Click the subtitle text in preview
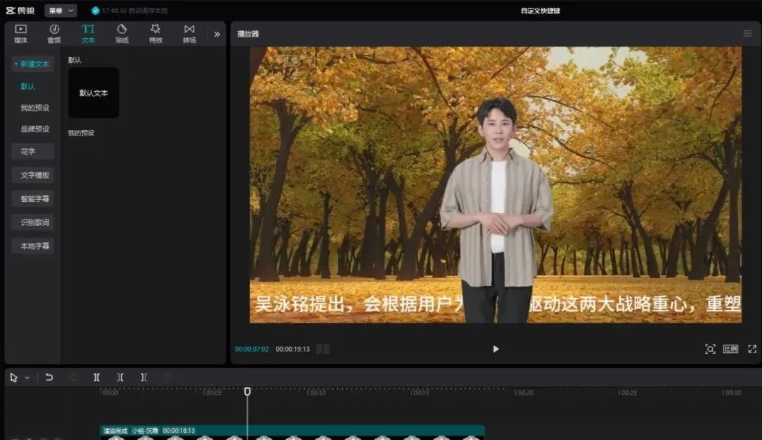 [x=498, y=304]
